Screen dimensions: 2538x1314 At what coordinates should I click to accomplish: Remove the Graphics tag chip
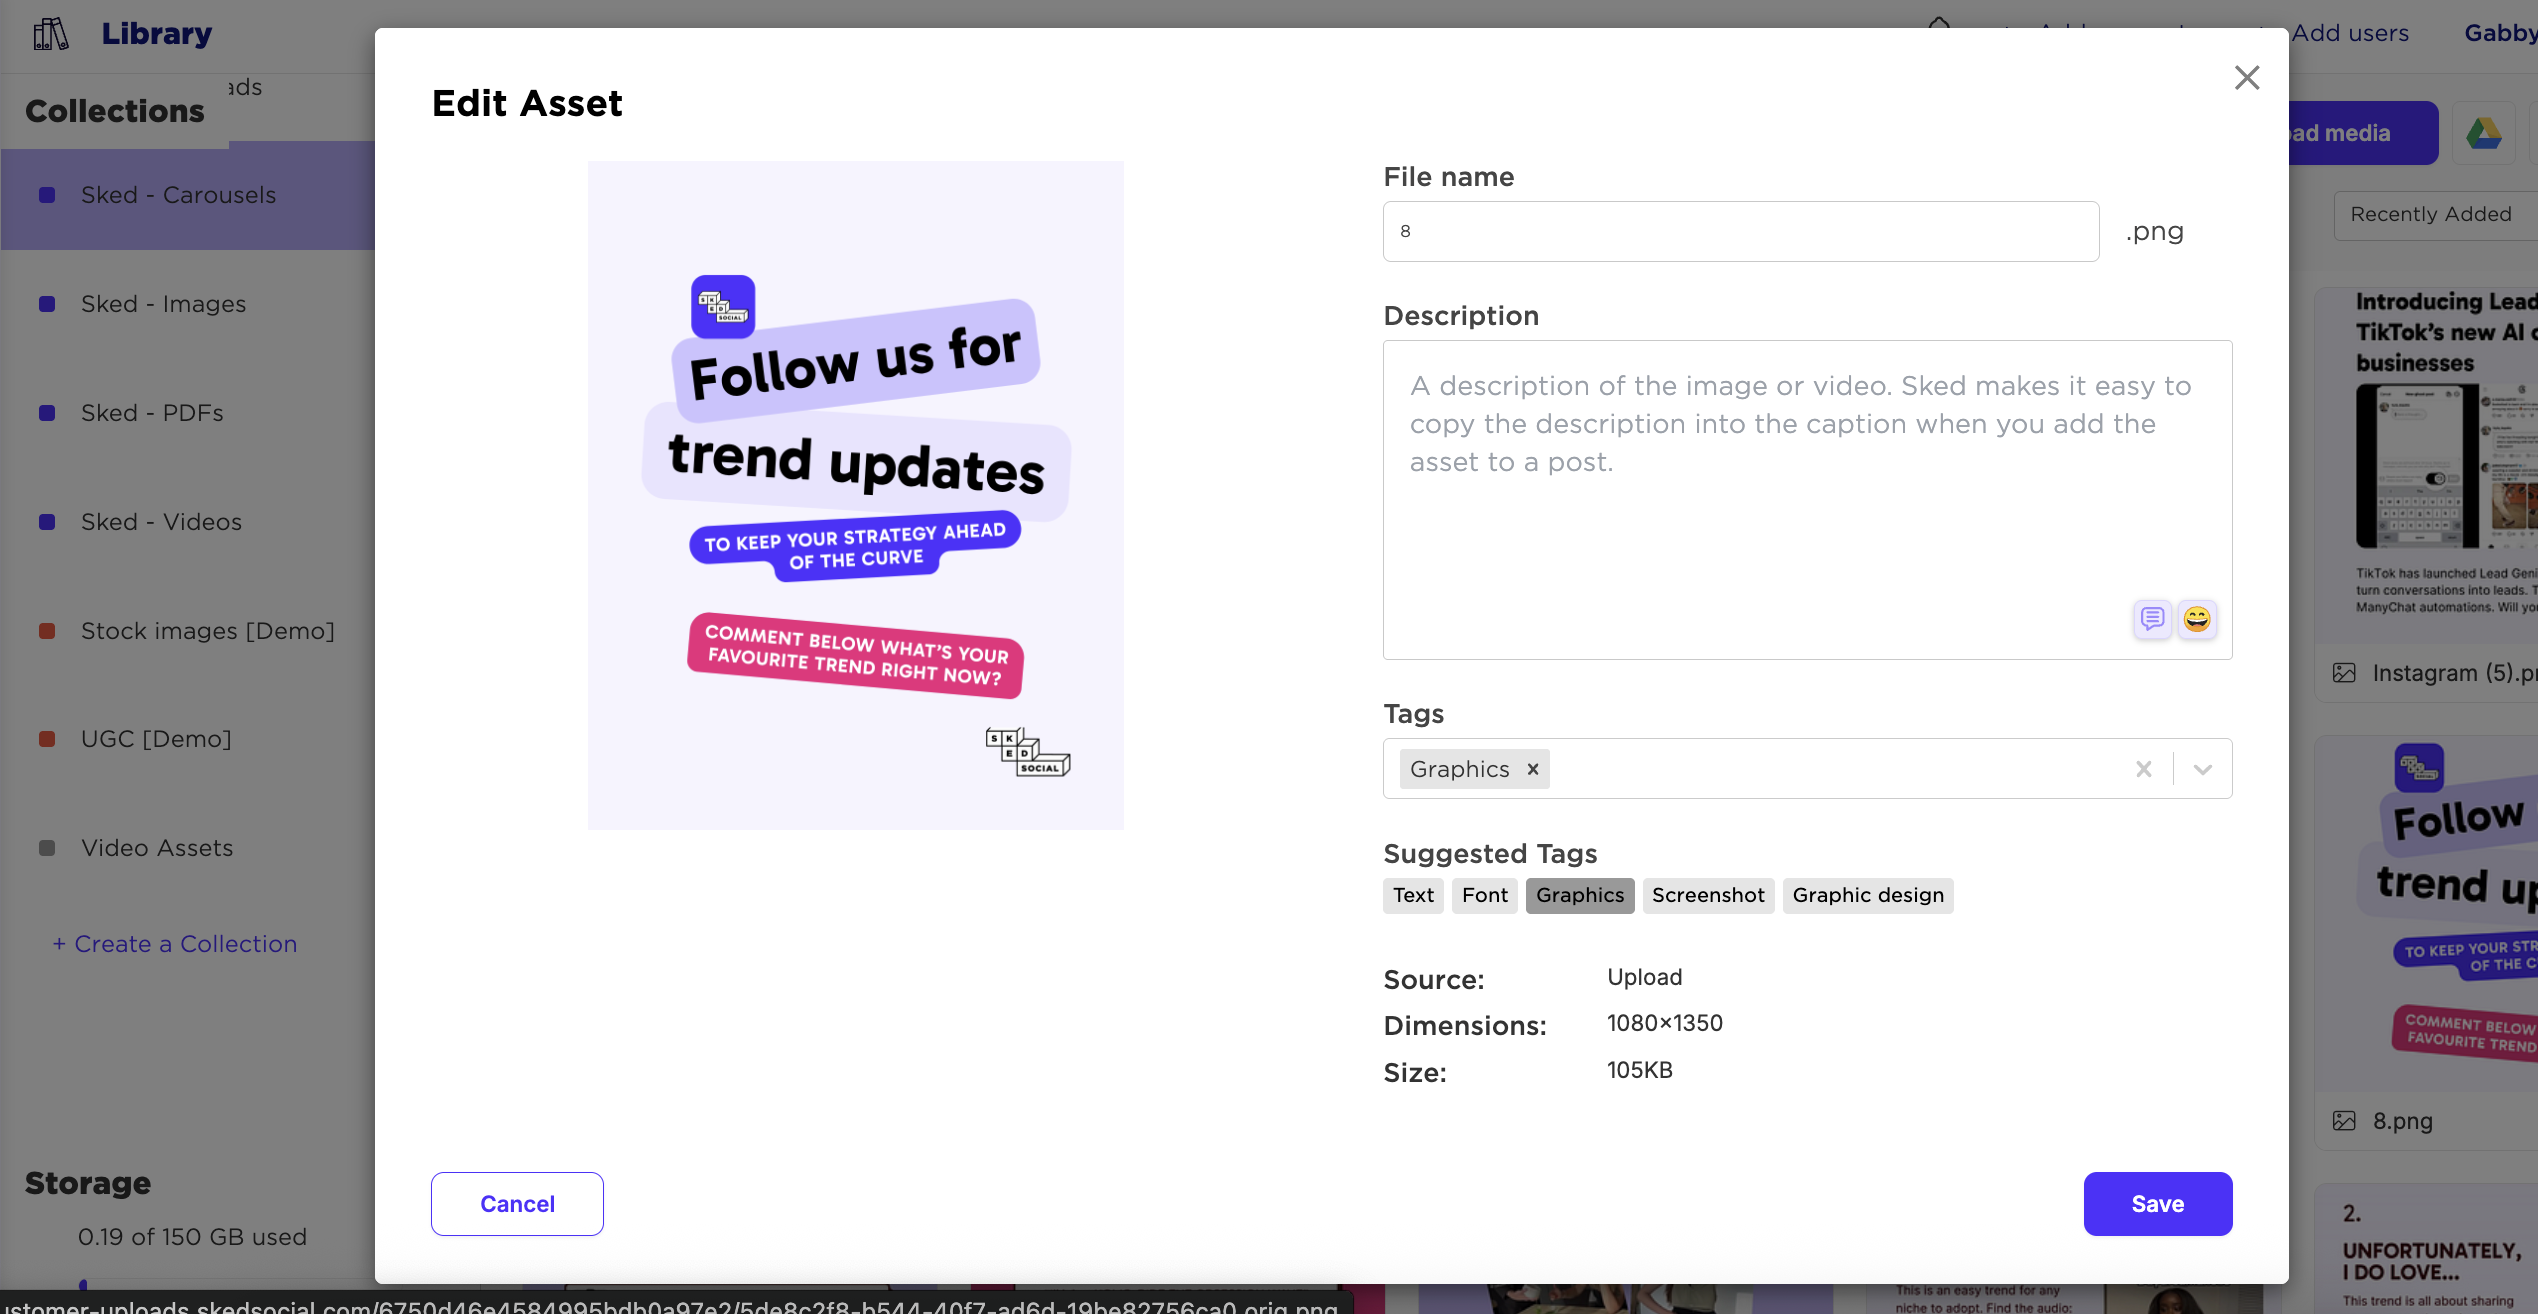1532,769
